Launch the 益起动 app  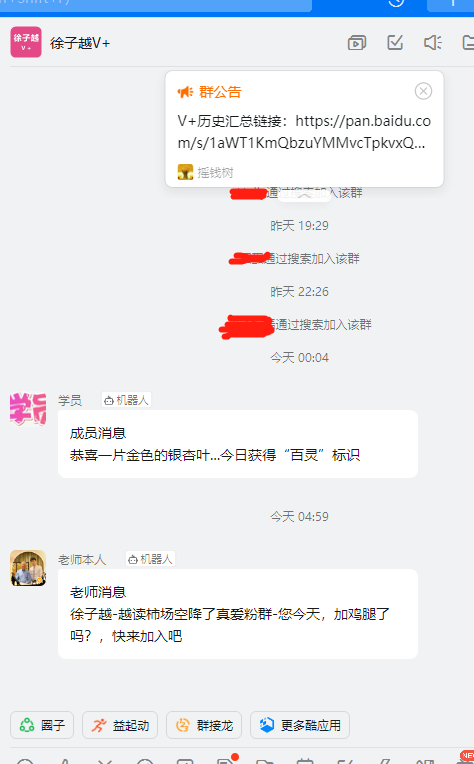click(x=120, y=725)
